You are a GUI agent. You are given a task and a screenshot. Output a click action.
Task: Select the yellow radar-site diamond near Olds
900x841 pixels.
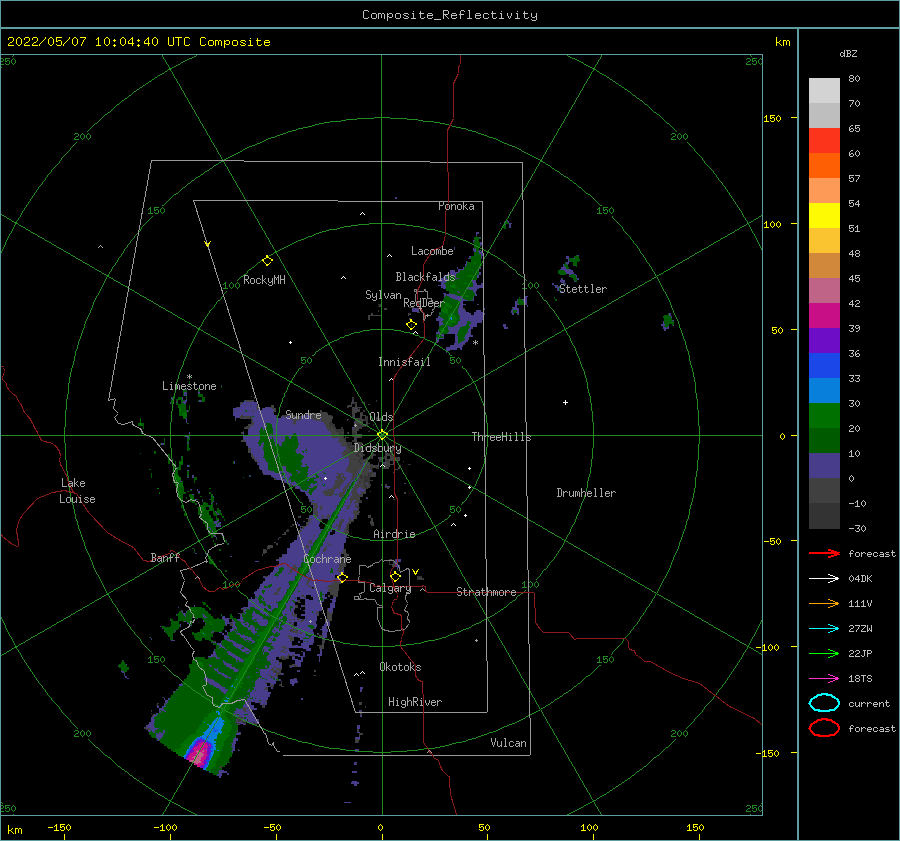point(382,435)
